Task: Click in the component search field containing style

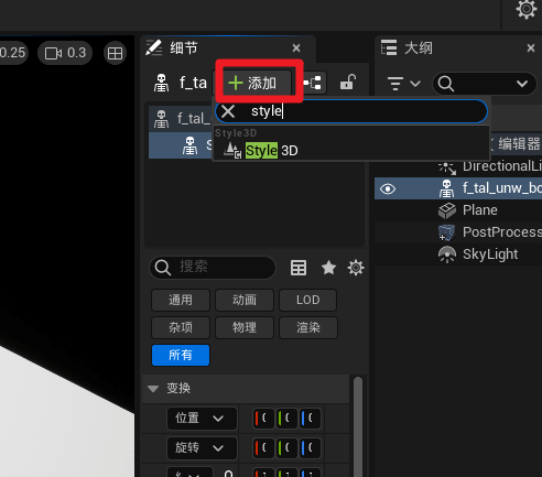Action: pyautogui.click(x=351, y=112)
